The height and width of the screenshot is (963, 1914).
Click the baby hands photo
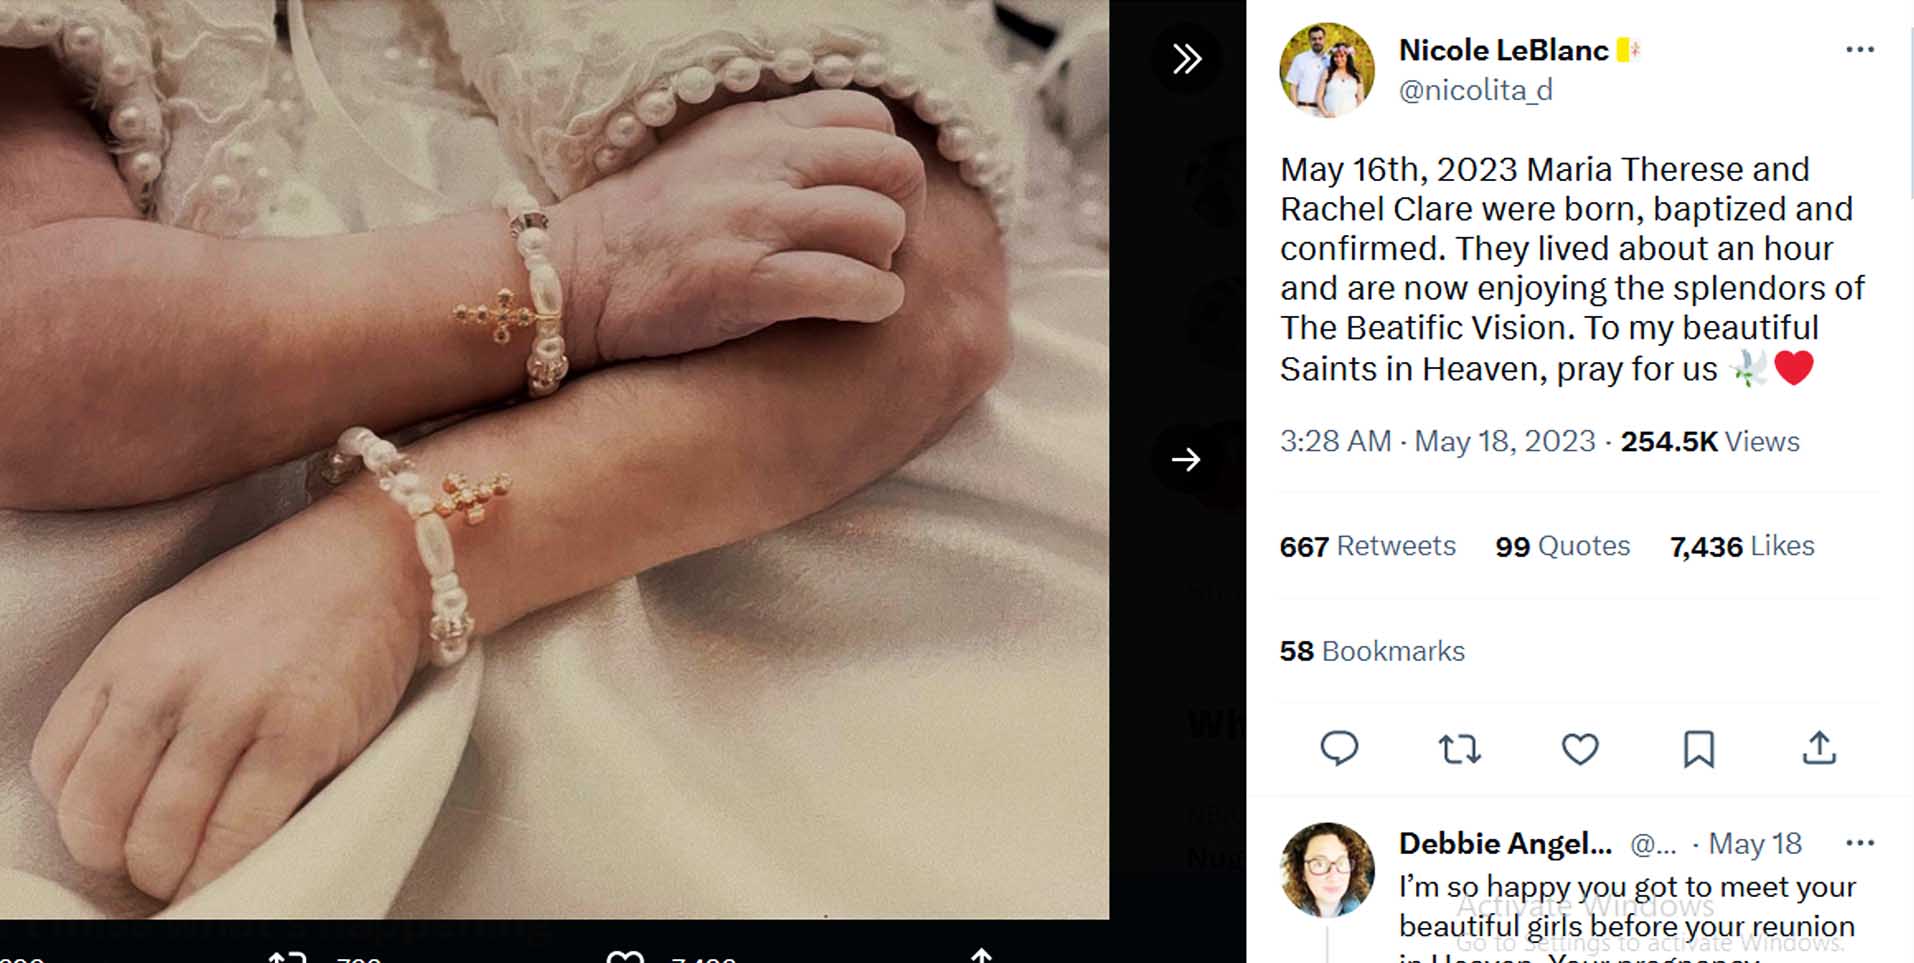point(554,459)
